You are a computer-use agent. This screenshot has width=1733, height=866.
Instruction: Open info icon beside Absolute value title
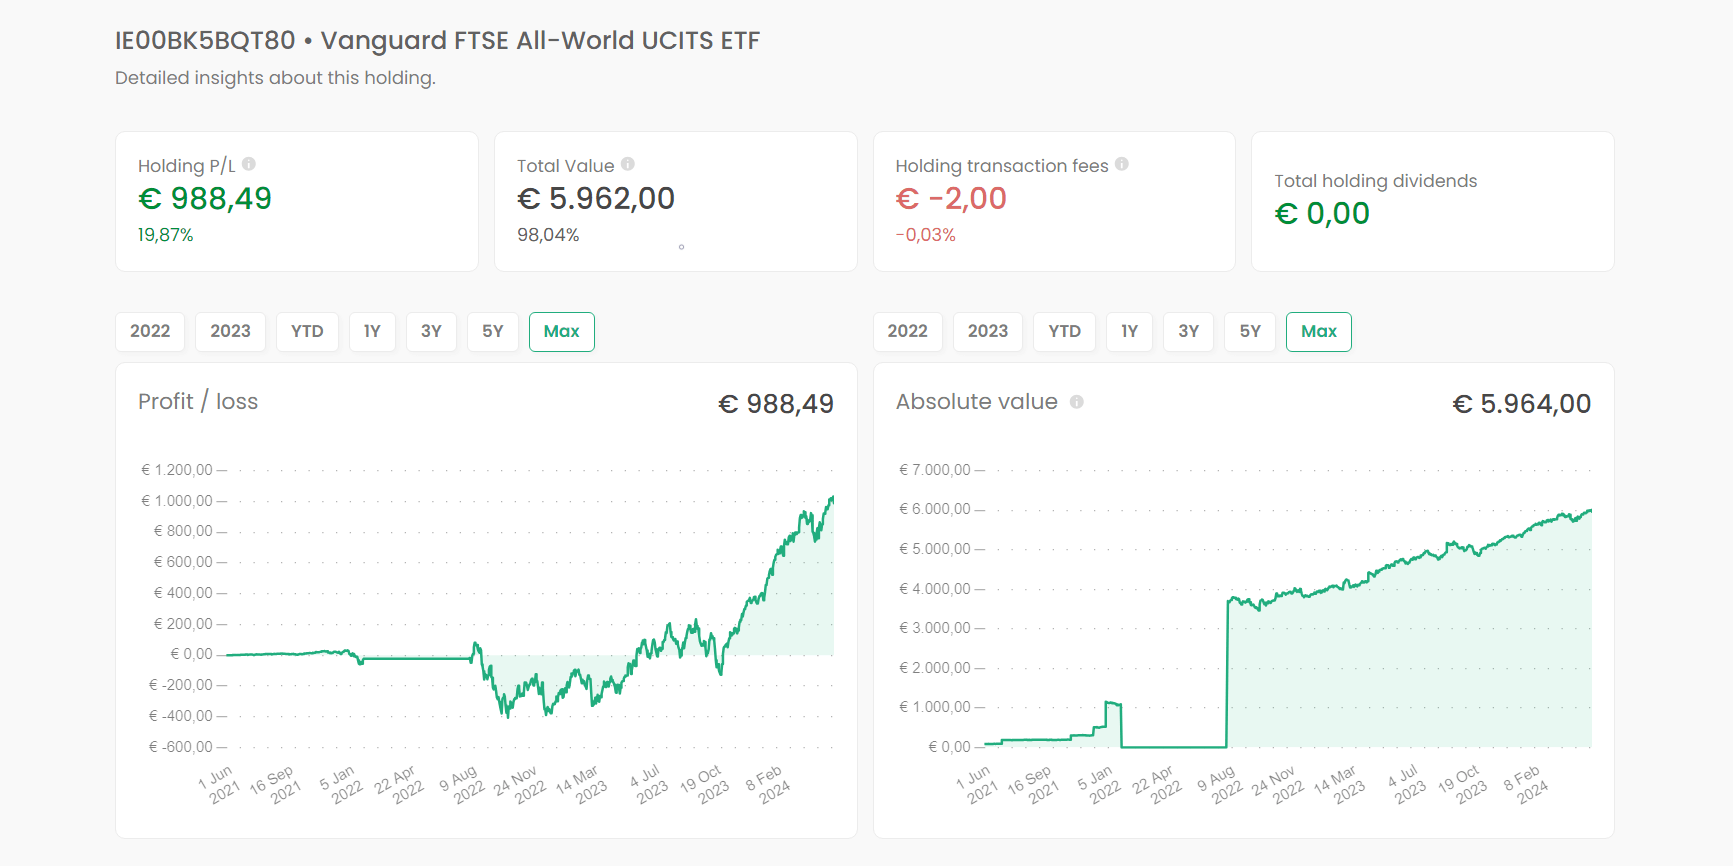pos(1077,402)
